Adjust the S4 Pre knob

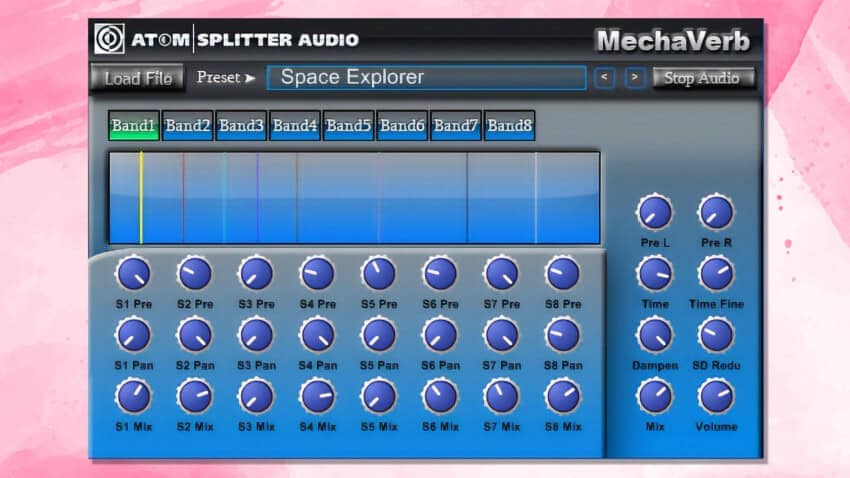point(317,274)
